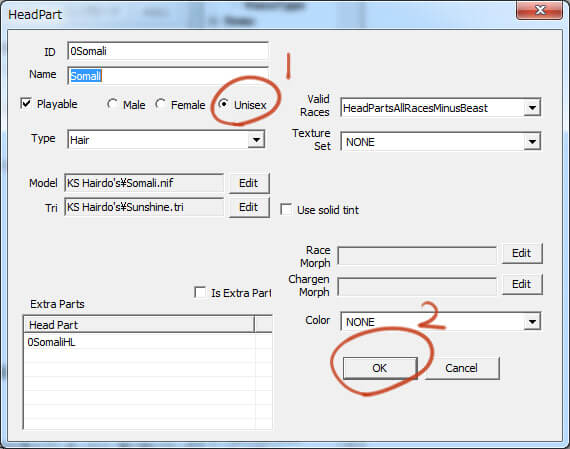
Task: Click the ID text field containing 0Somali
Action: click(x=168, y=51)
